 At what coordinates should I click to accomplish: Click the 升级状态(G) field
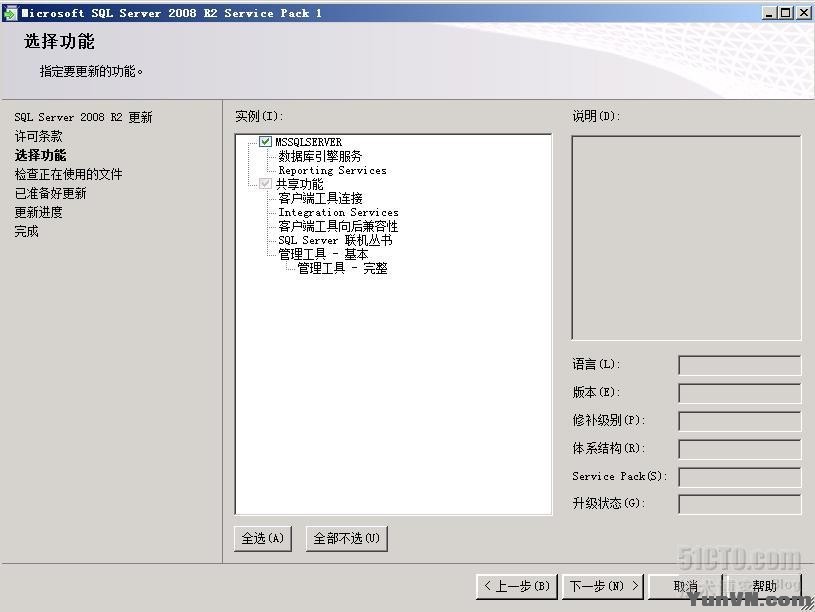740,504
